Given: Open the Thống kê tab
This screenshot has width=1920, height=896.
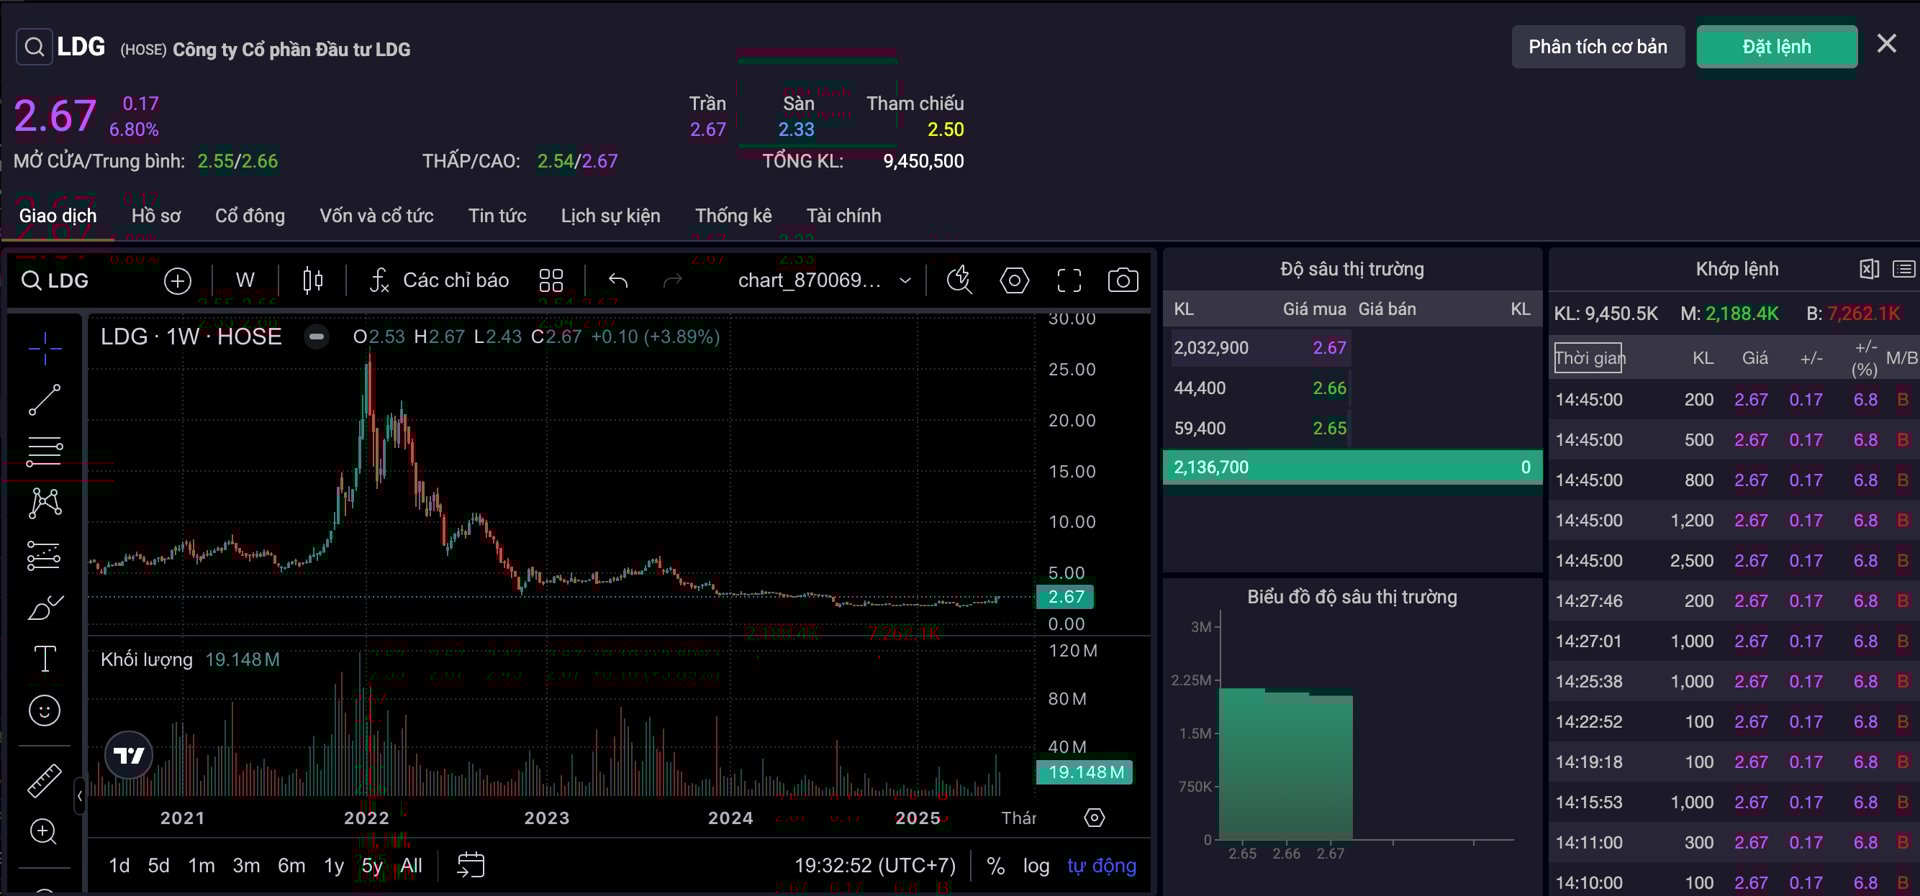Looking at the screenshot, I should 733,216.
